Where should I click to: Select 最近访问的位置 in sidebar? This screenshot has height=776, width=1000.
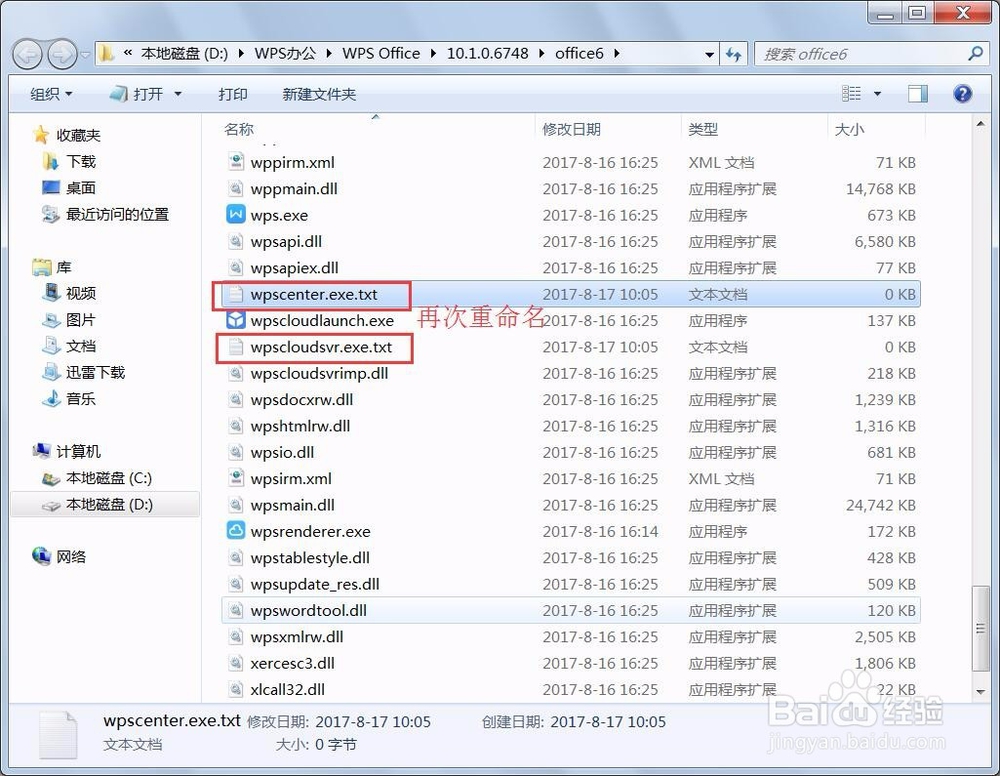[x=106, y=215]
